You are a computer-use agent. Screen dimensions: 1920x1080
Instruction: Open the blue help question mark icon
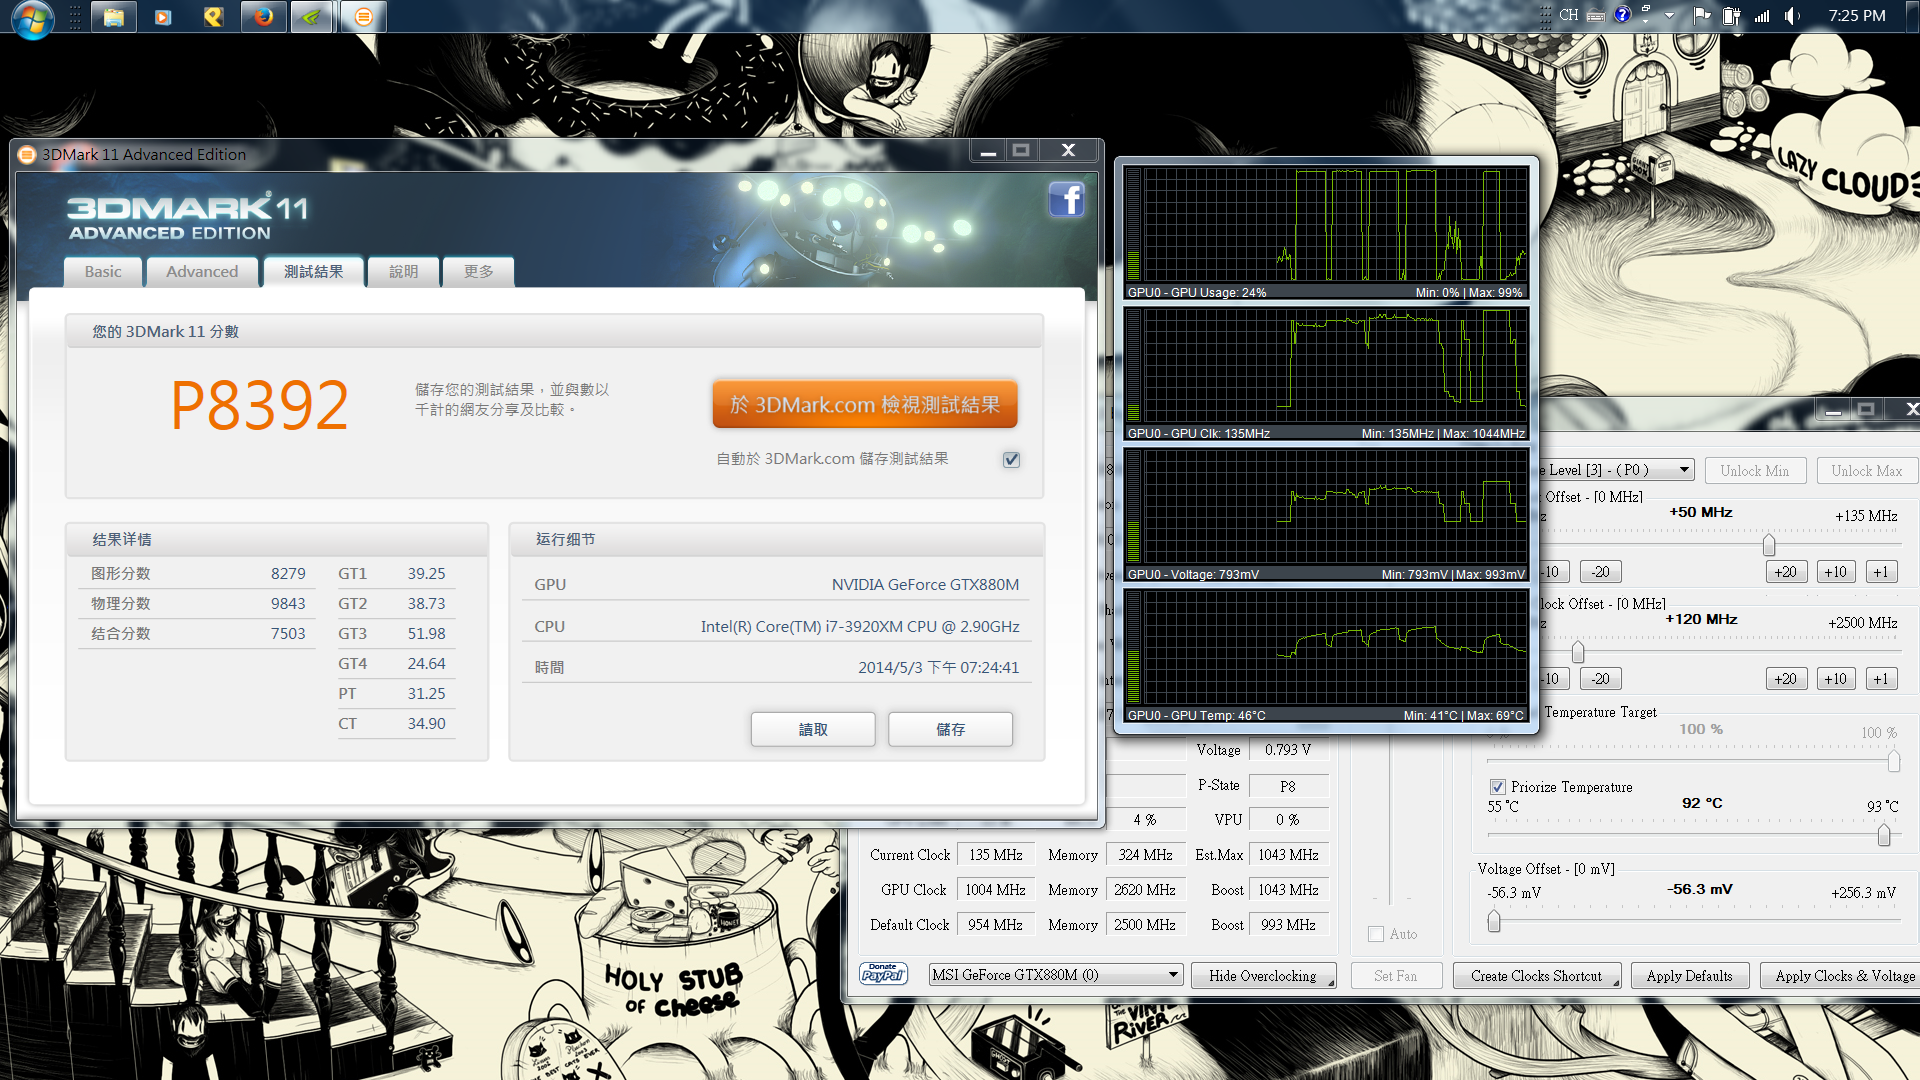tap(1622, 15)
